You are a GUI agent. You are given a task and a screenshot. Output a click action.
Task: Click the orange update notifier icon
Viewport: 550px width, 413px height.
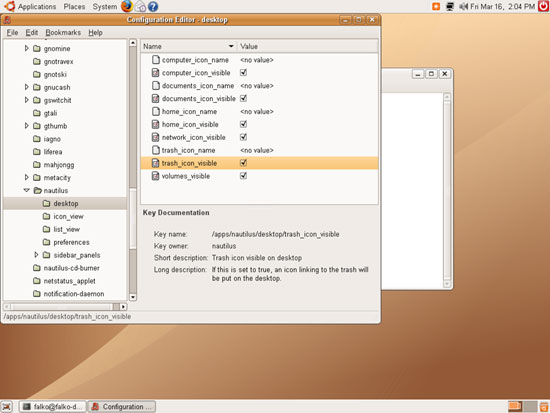point(436,6)
